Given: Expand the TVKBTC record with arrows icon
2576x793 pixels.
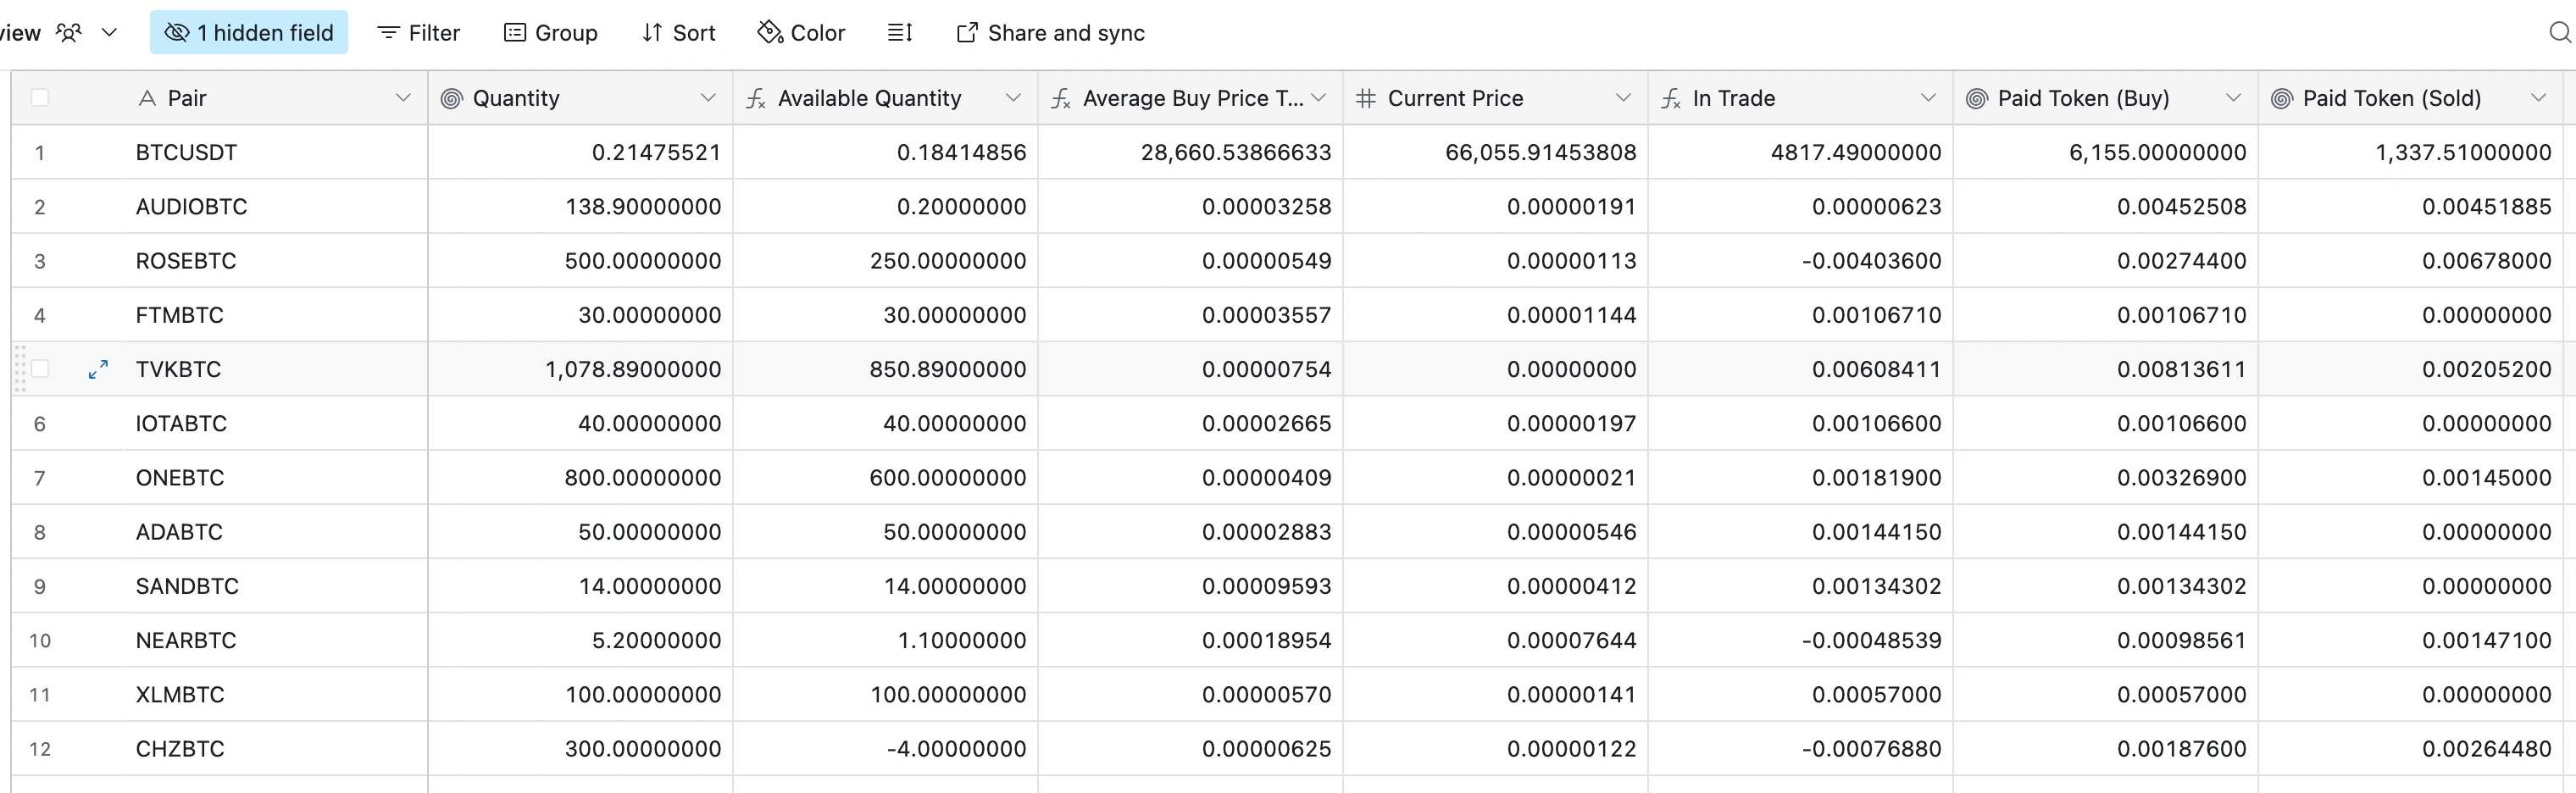Looking at the screenshot, I should point(98,370).
